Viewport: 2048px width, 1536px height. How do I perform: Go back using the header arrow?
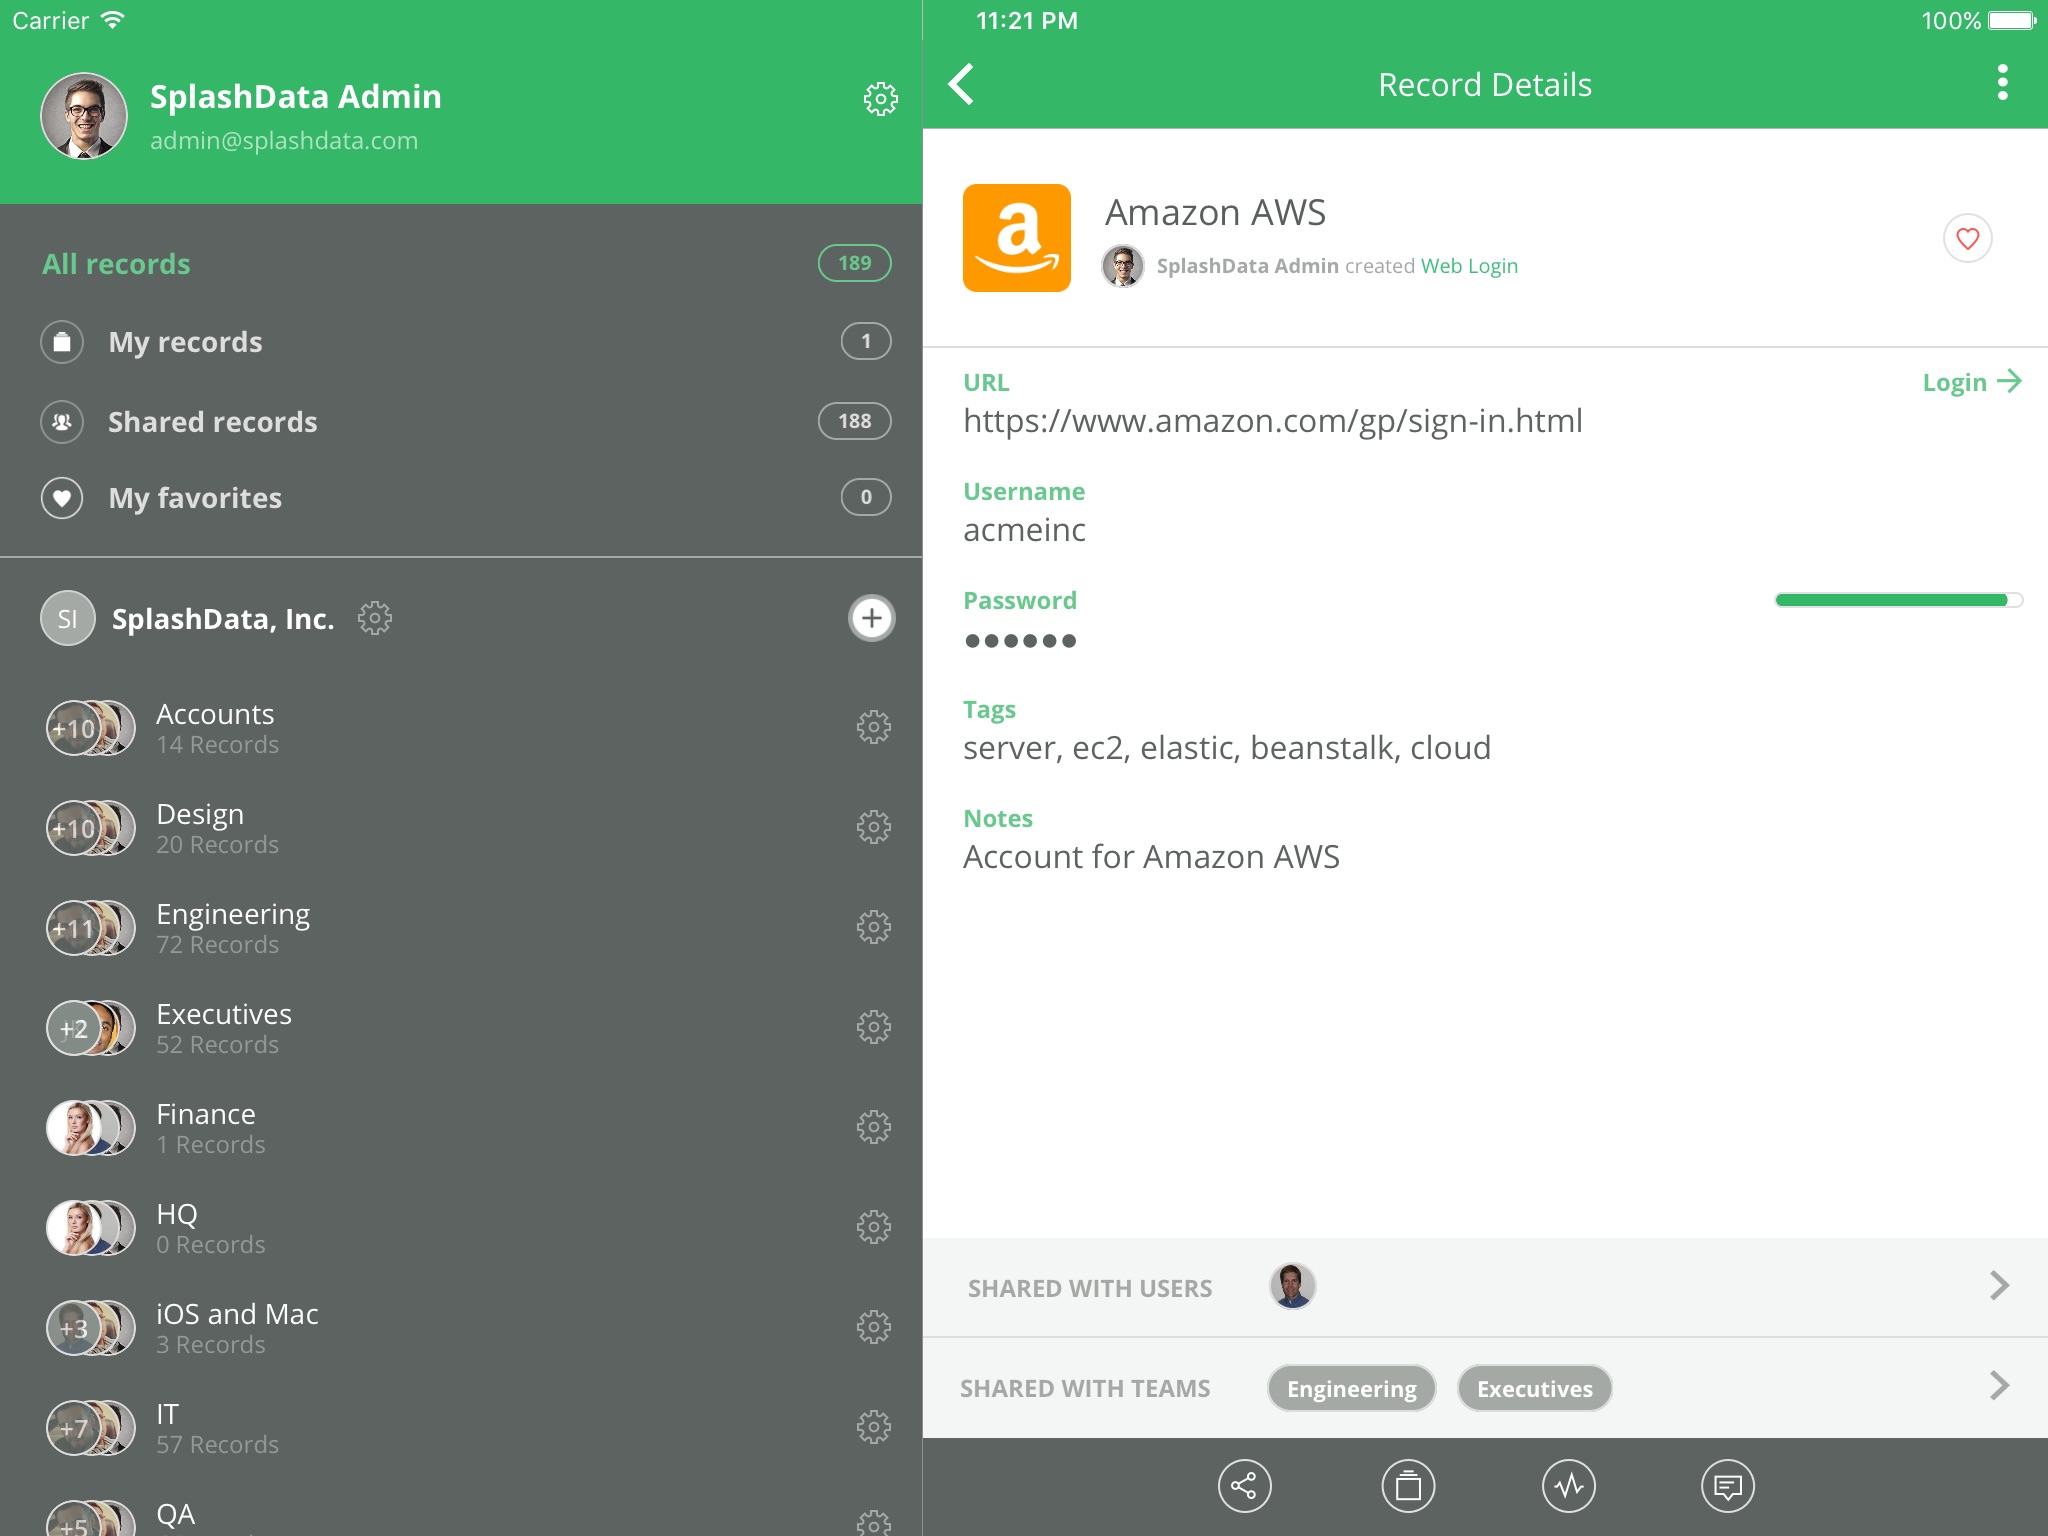click(x=962, y=85)
